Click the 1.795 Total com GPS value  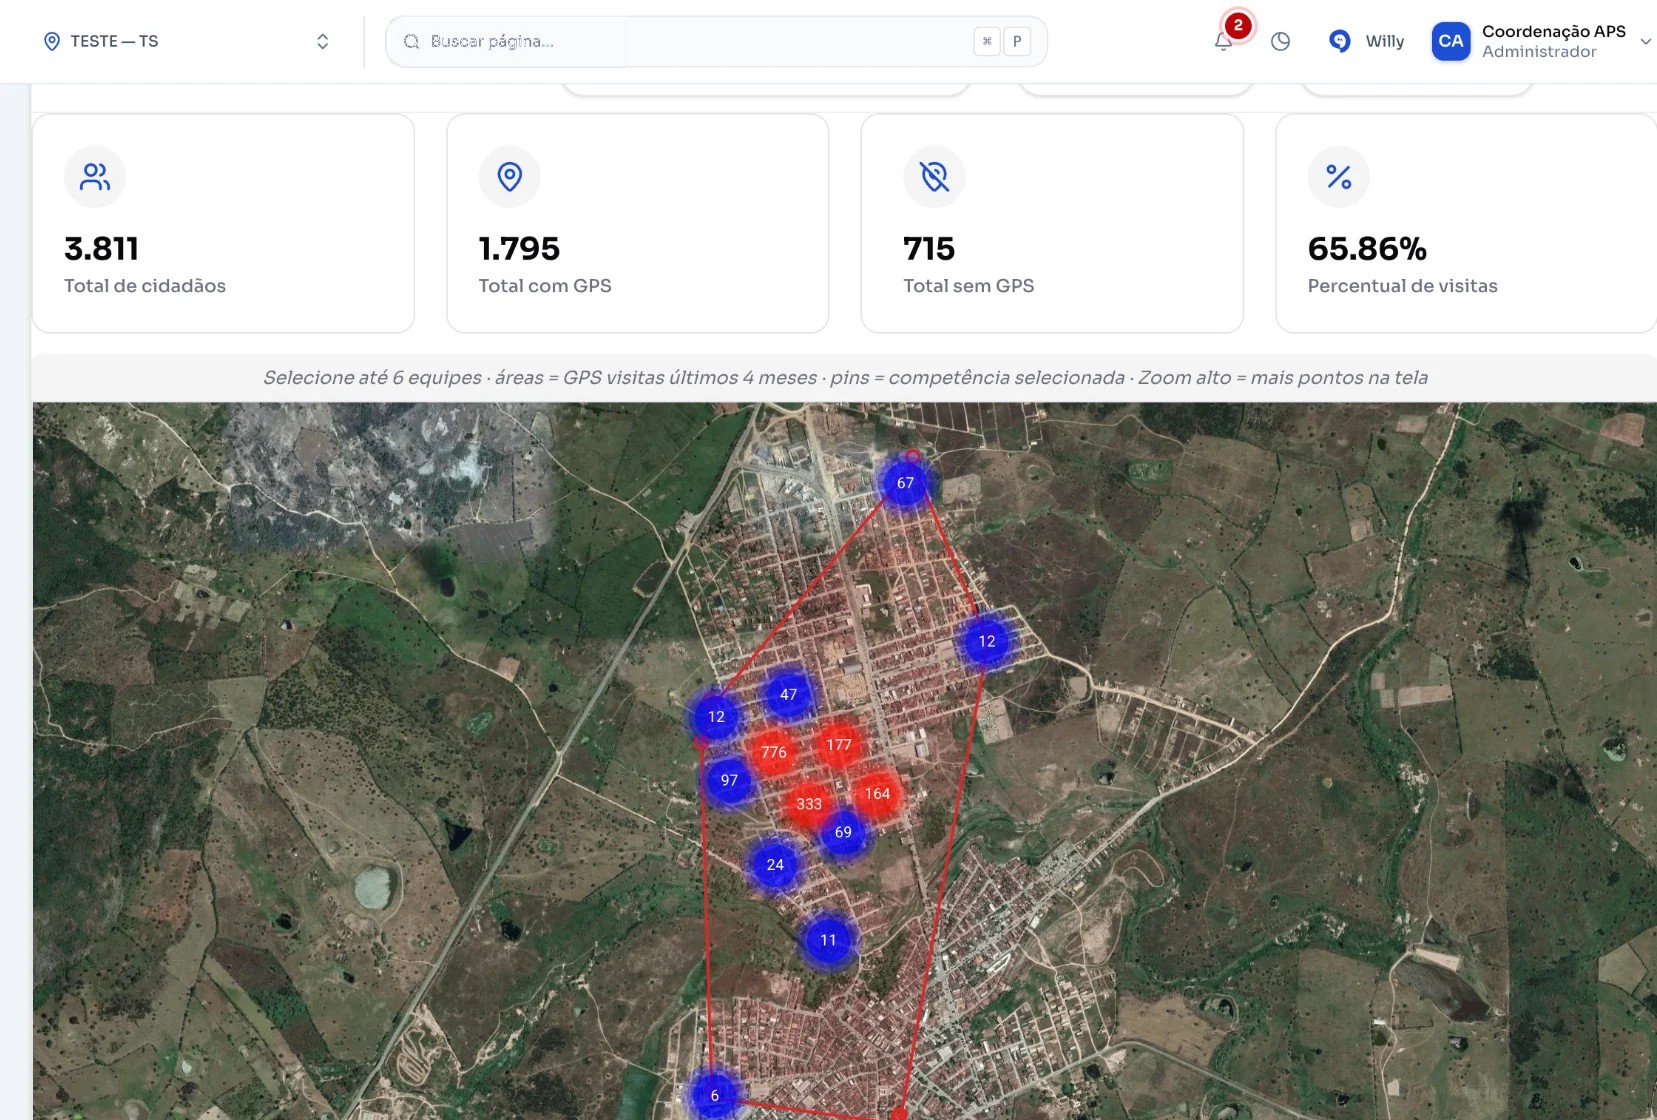pos(519,248)
